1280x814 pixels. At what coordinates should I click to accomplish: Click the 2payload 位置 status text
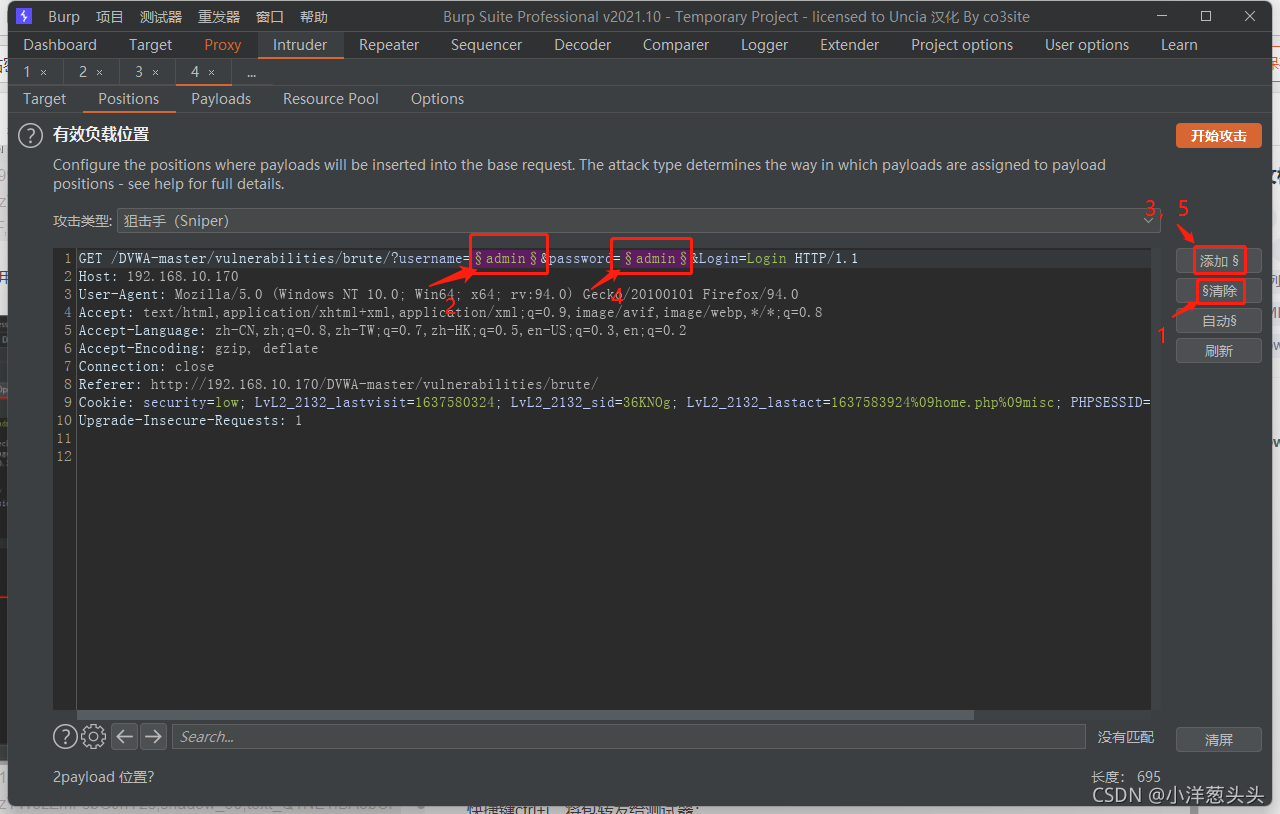(103, 777)
